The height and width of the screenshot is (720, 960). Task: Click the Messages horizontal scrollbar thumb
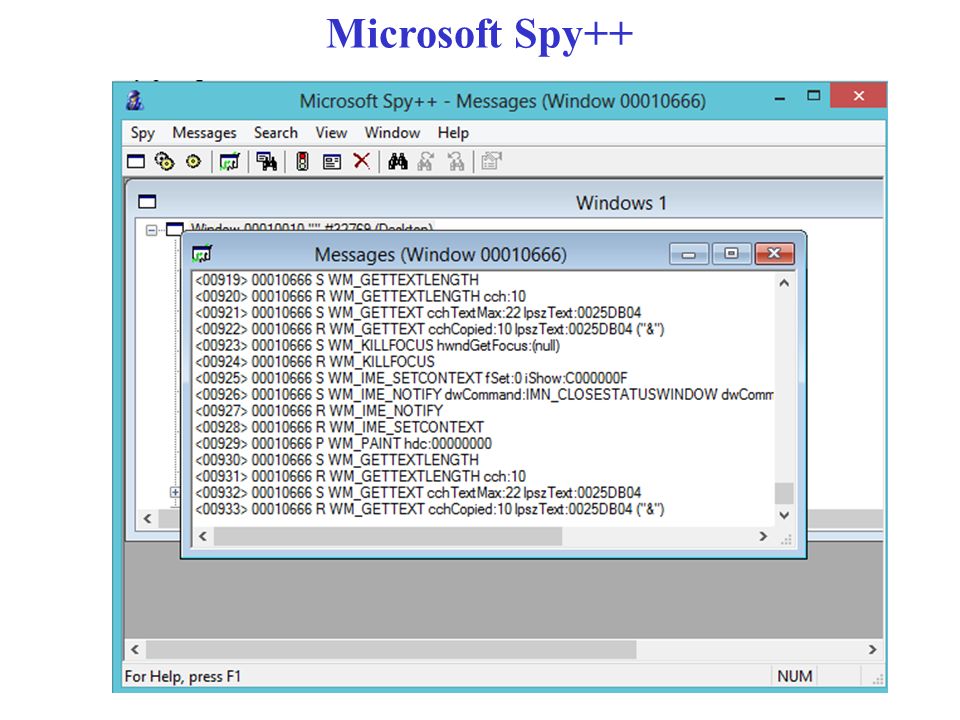coord(388,537)
